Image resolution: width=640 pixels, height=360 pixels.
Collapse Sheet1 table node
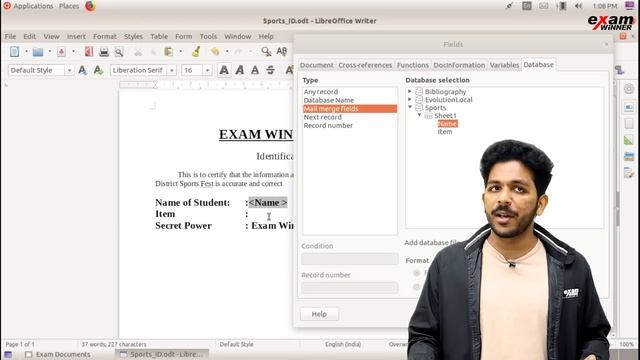point(419,115)
